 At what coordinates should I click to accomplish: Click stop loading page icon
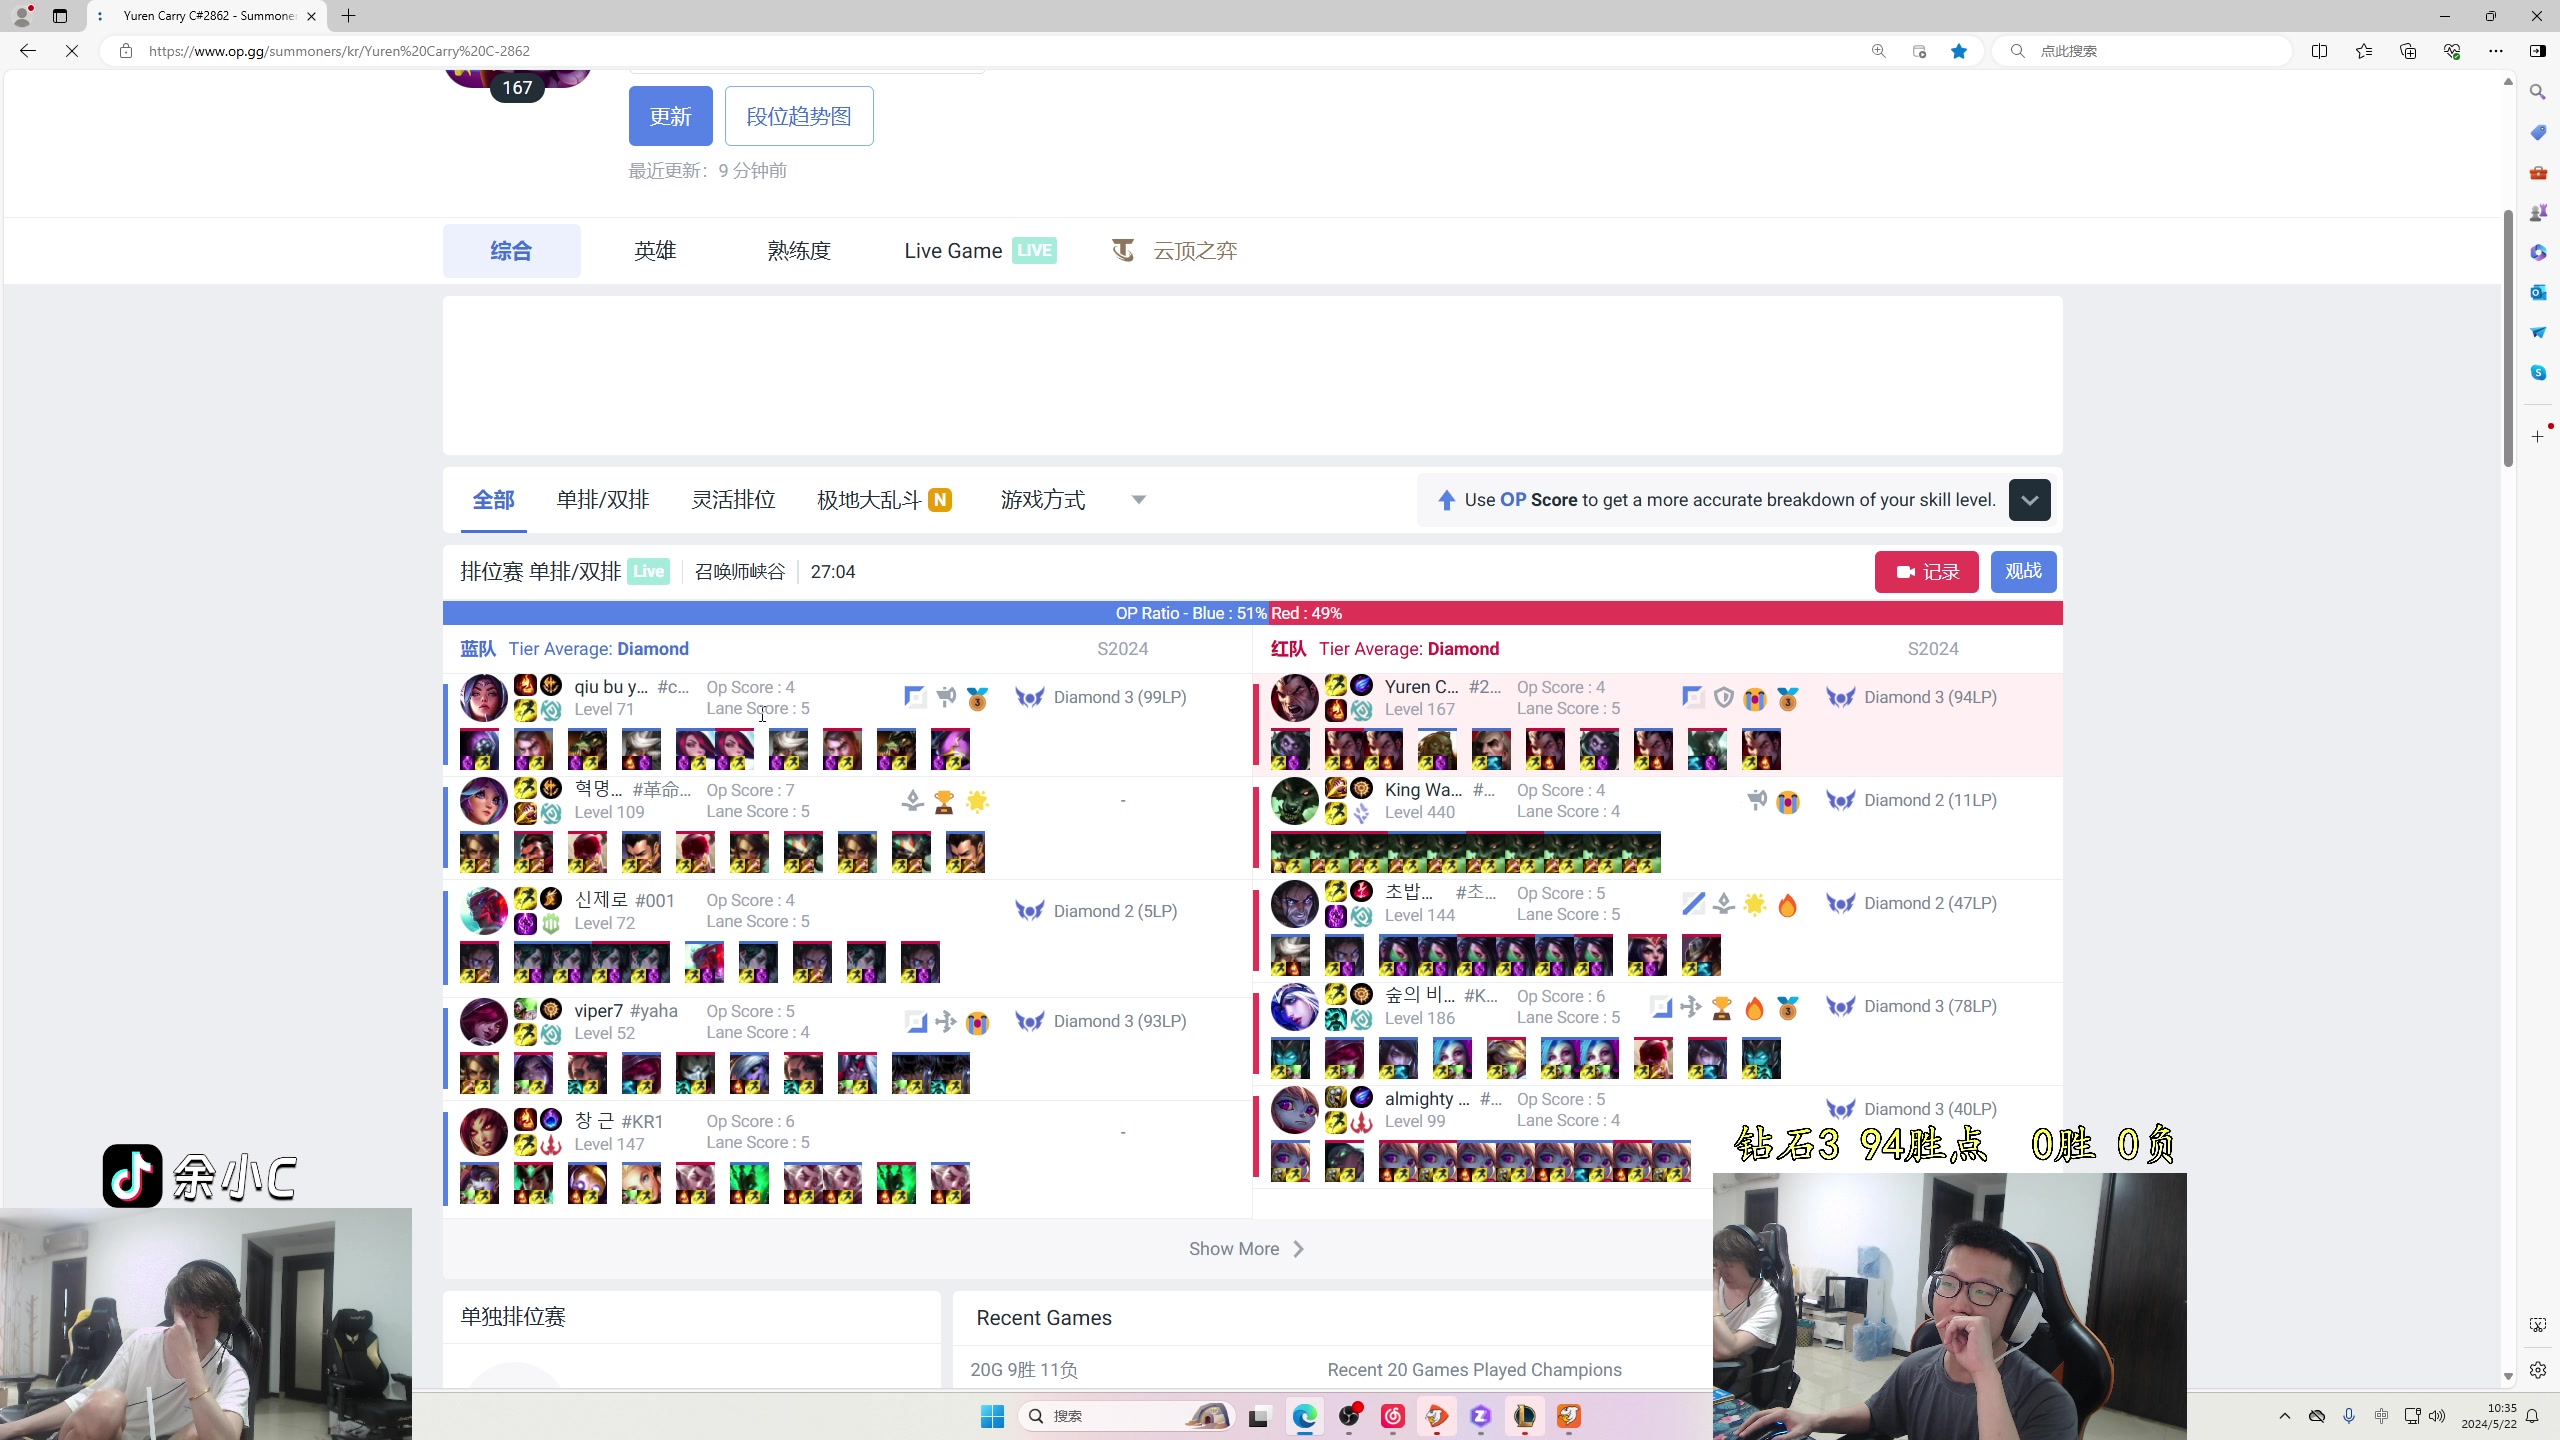pos(72,51)
